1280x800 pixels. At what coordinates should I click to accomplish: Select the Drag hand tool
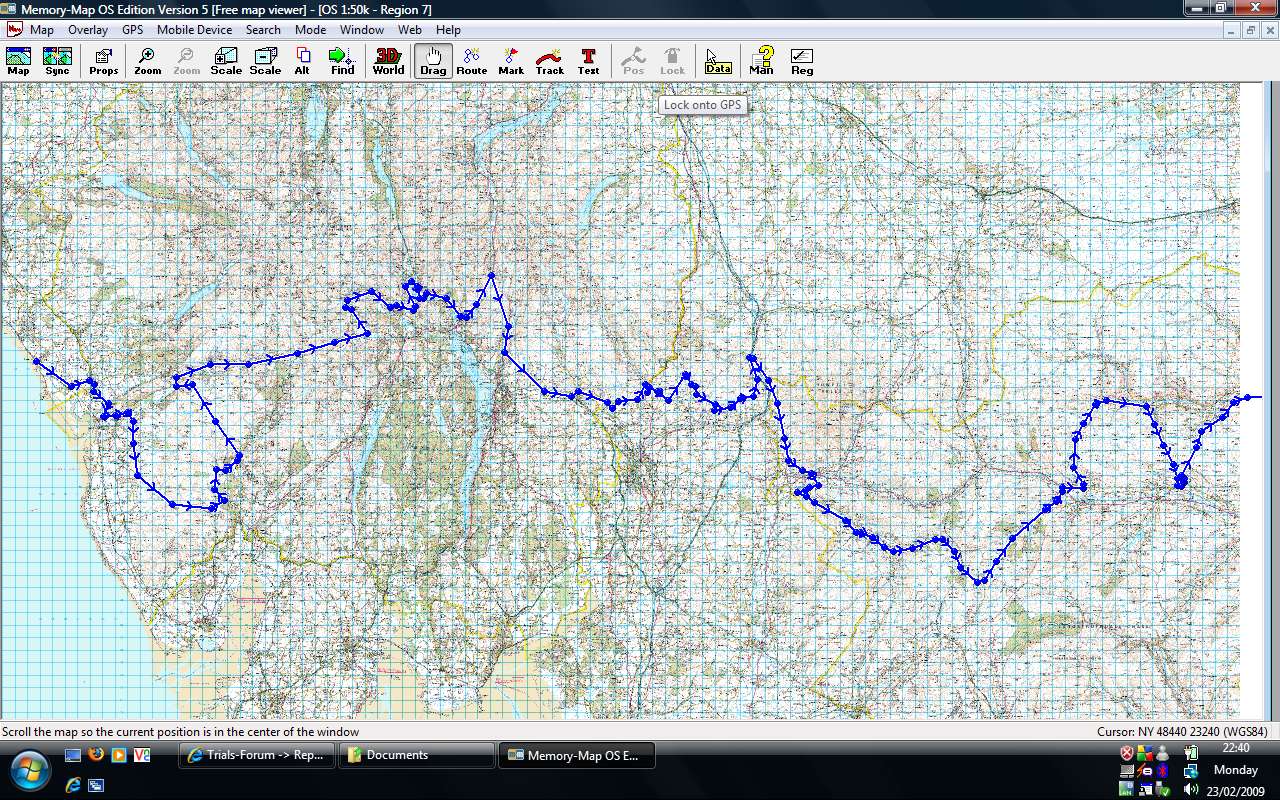(x=433, y=61)
